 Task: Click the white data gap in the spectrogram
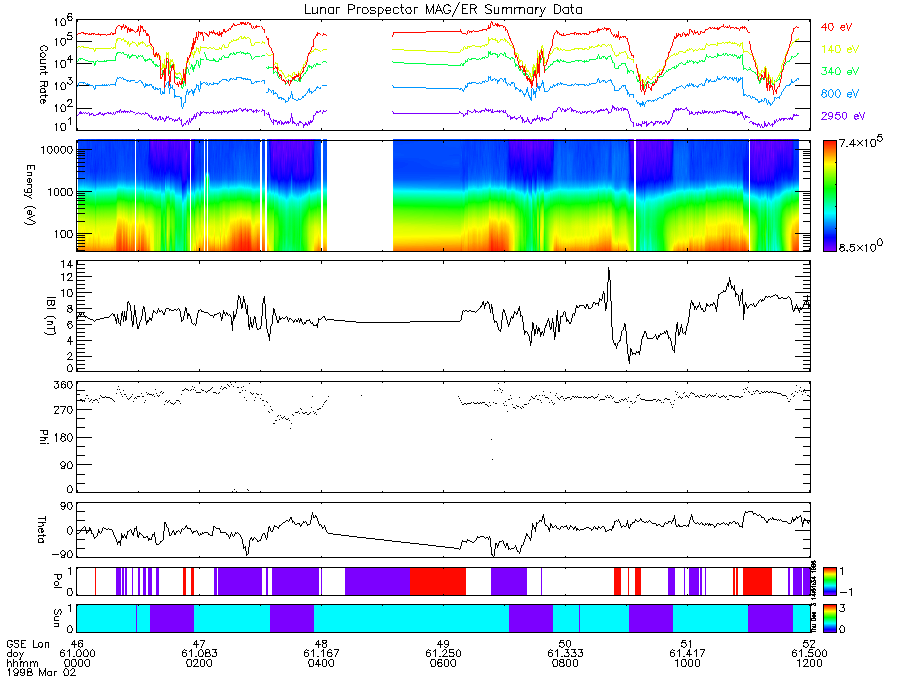click(360, 195)
